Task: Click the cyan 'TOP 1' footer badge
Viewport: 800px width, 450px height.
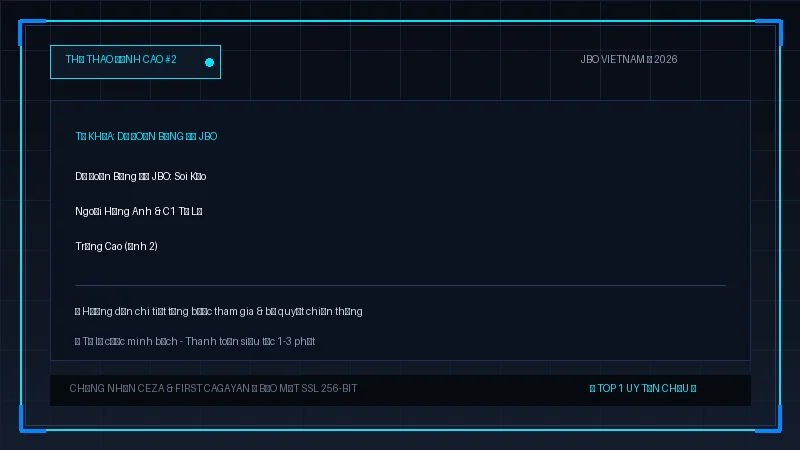Action: [x=643, y=389]
